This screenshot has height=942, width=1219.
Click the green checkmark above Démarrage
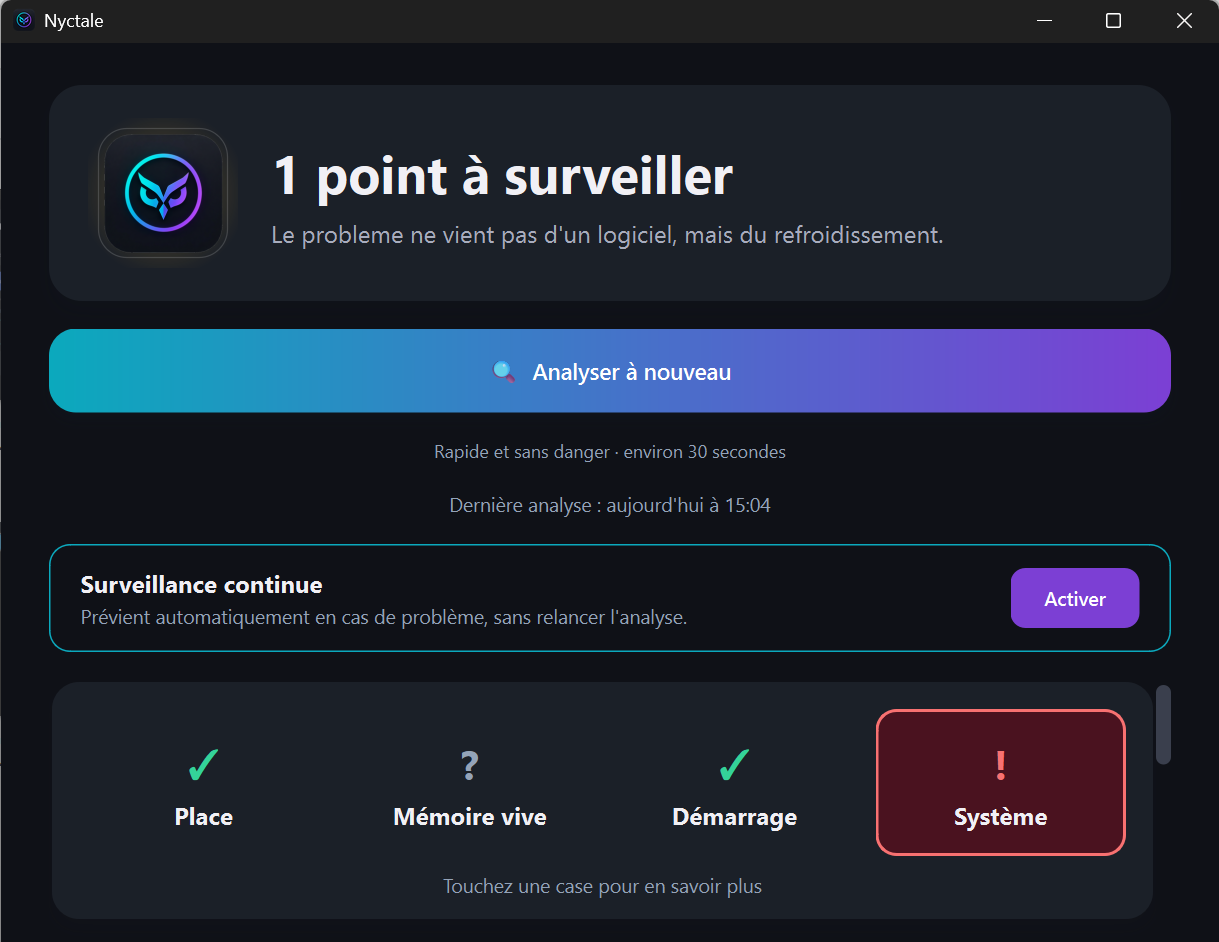(x=735, y=767)
